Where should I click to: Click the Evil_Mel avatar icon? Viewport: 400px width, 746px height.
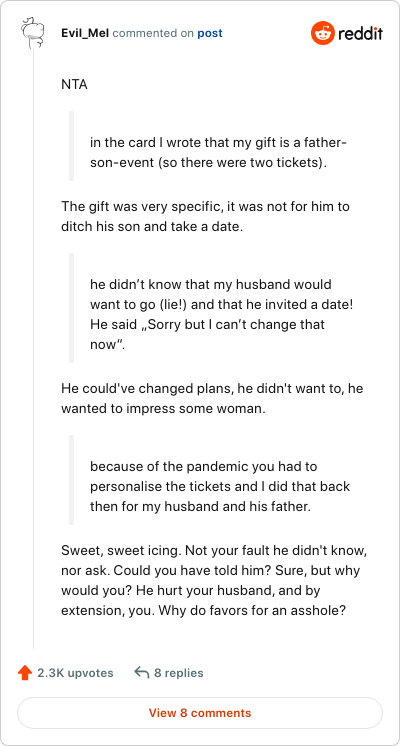coord(33,33)
